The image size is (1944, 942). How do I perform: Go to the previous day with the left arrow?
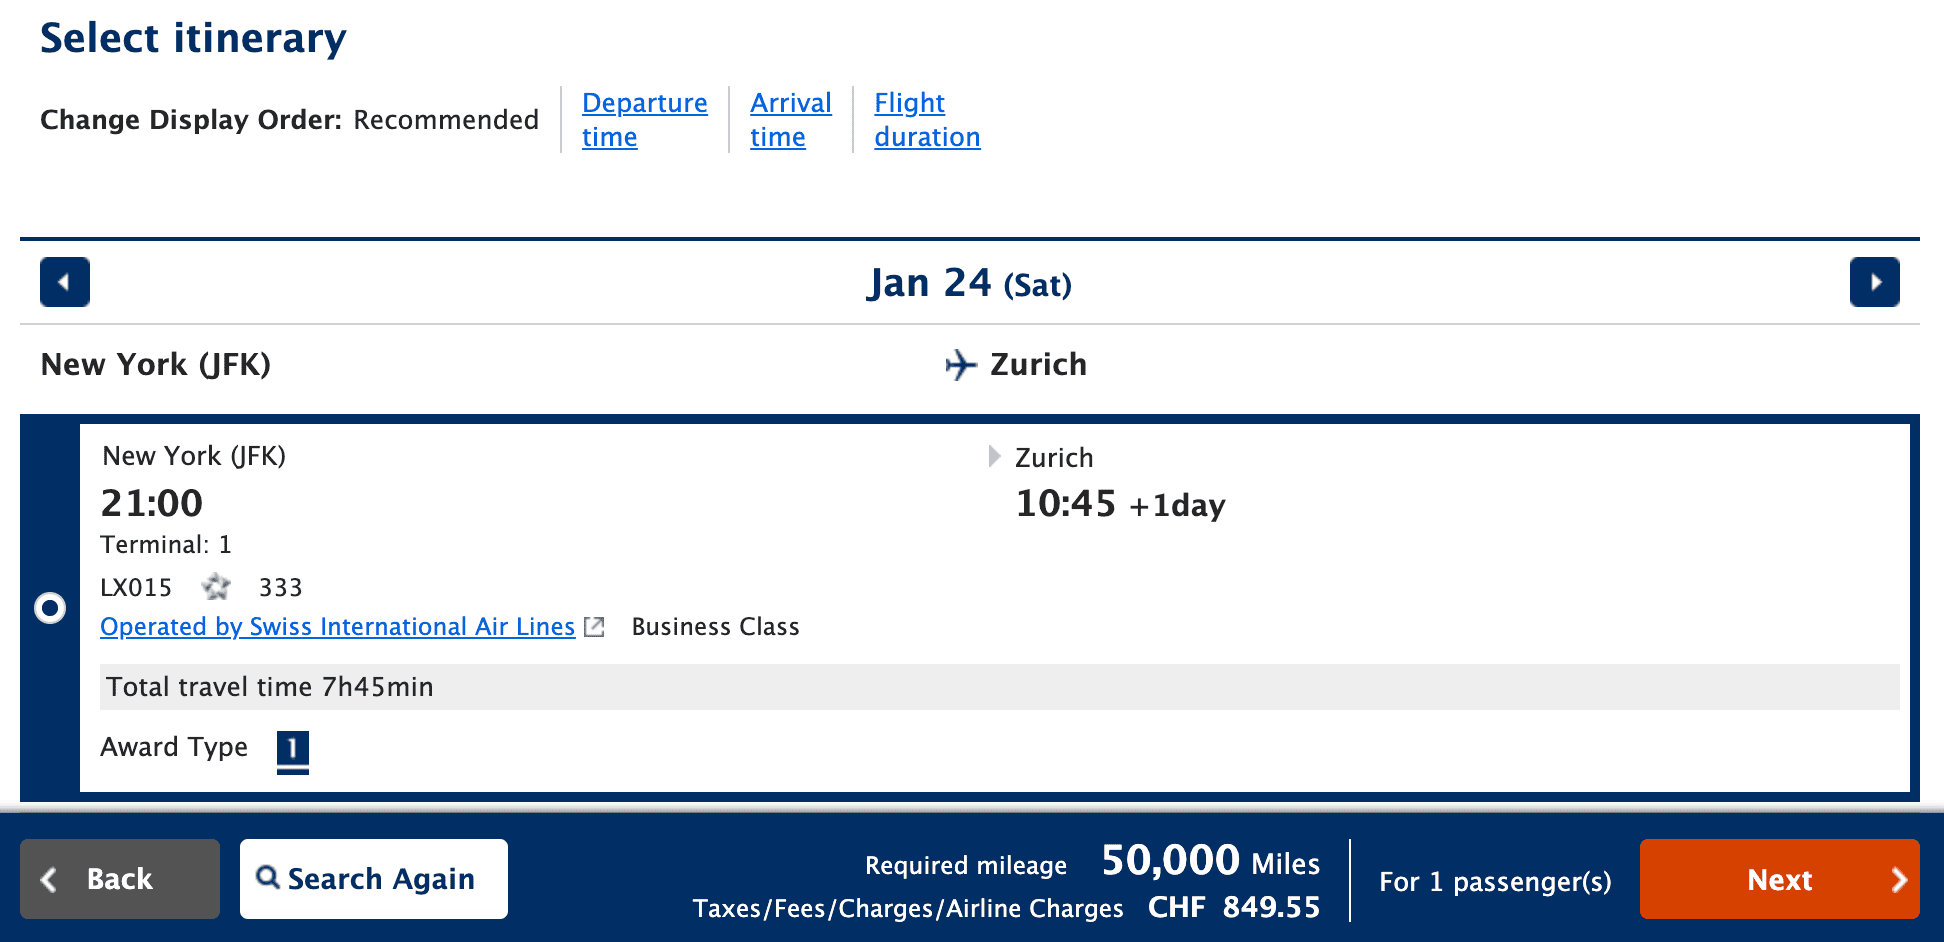click(64, 283)
